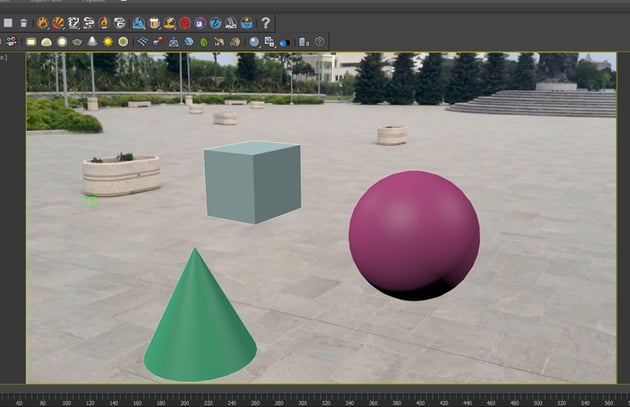Click the brown sphere icon

(x=235, y=42)
